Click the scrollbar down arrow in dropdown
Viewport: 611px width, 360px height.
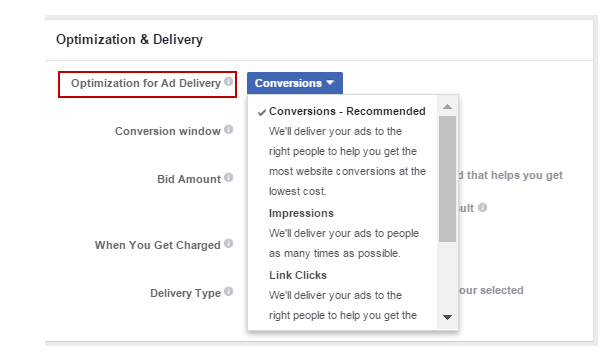[x=447, y=317]
